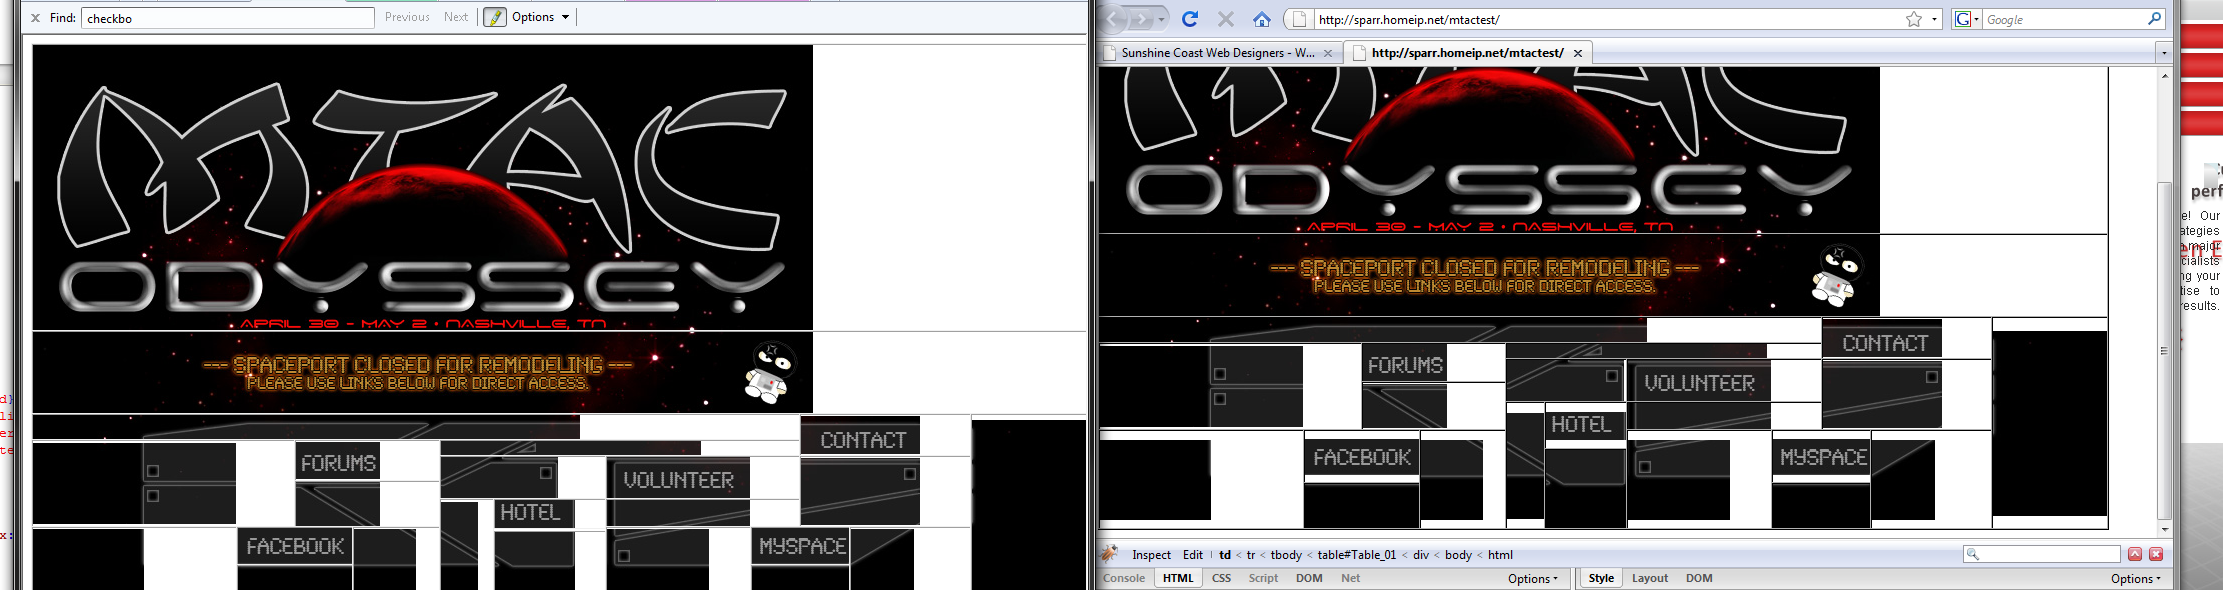The image size is (2223, 590).
Task: Close the sparr.homeip.net/mtactest tab
Action: click(1578, 53)
